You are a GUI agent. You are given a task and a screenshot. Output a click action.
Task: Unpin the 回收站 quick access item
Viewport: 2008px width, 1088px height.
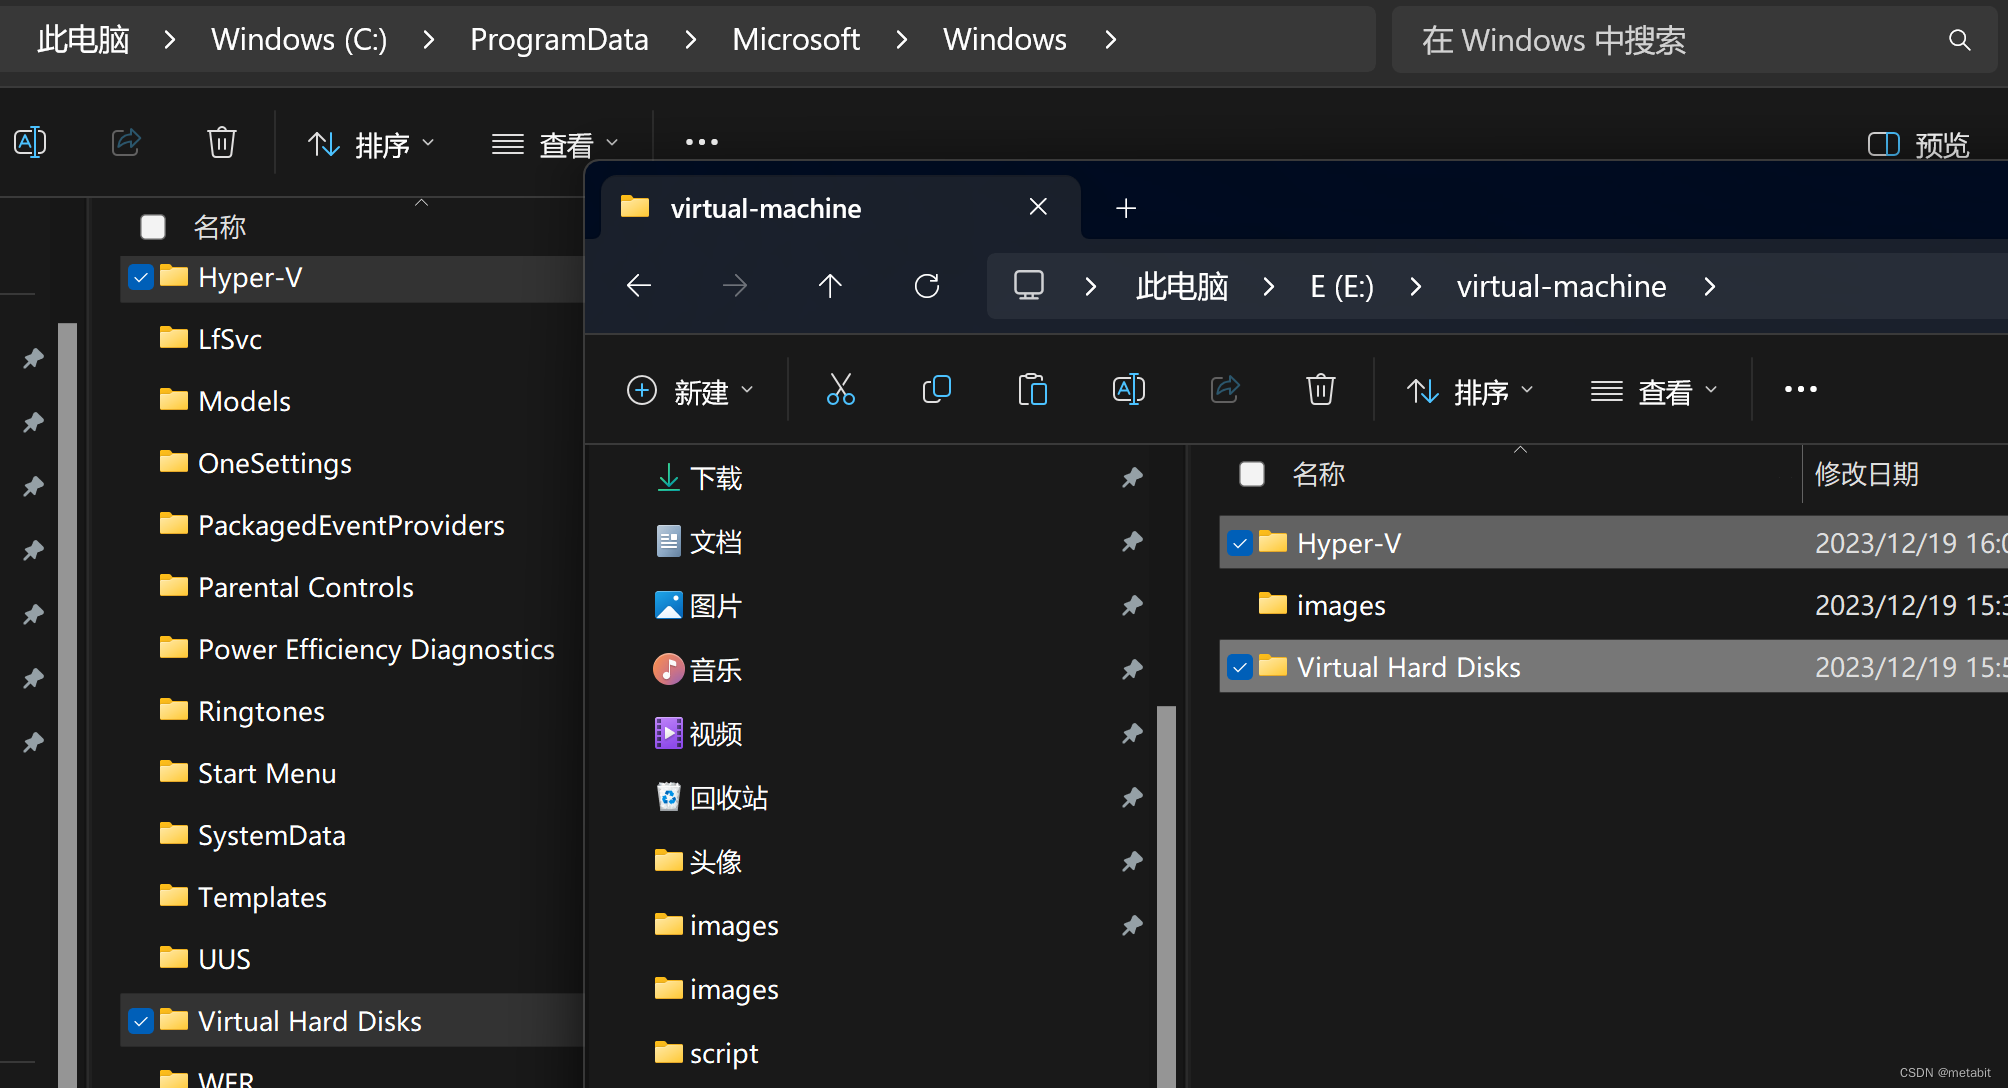1132,798
